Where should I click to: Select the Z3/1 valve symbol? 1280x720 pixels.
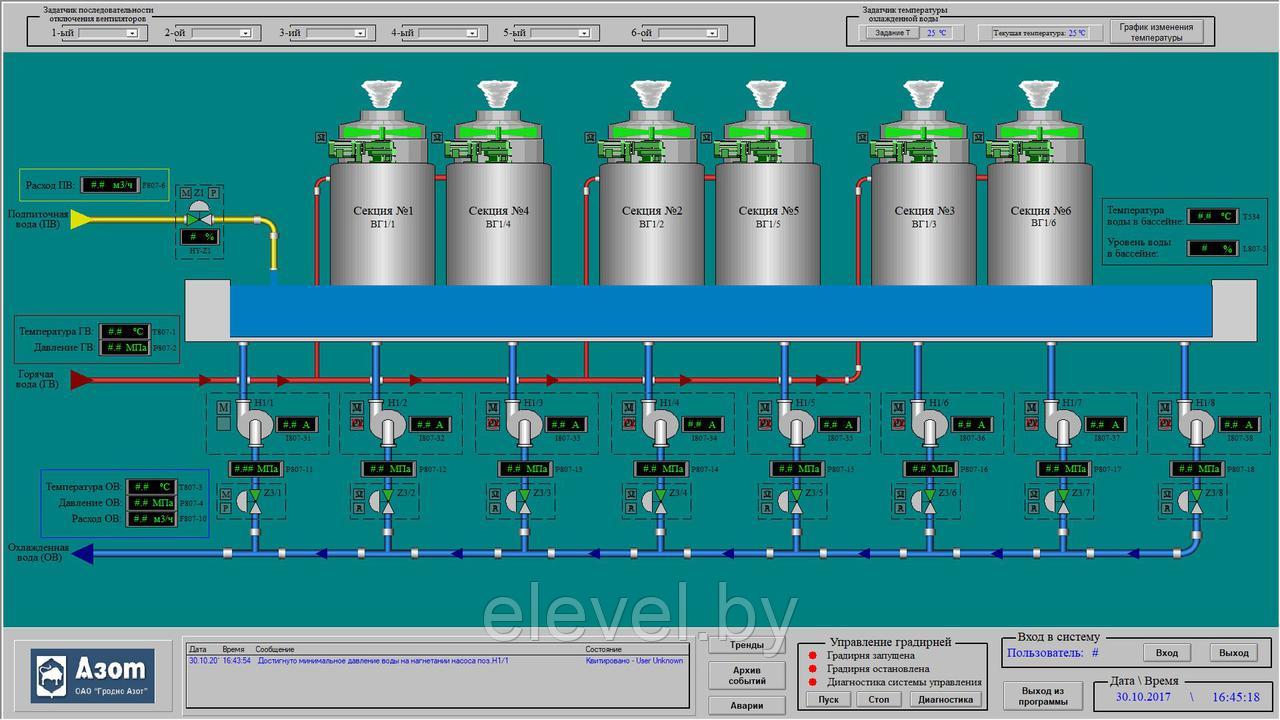(x=253, y=499)
